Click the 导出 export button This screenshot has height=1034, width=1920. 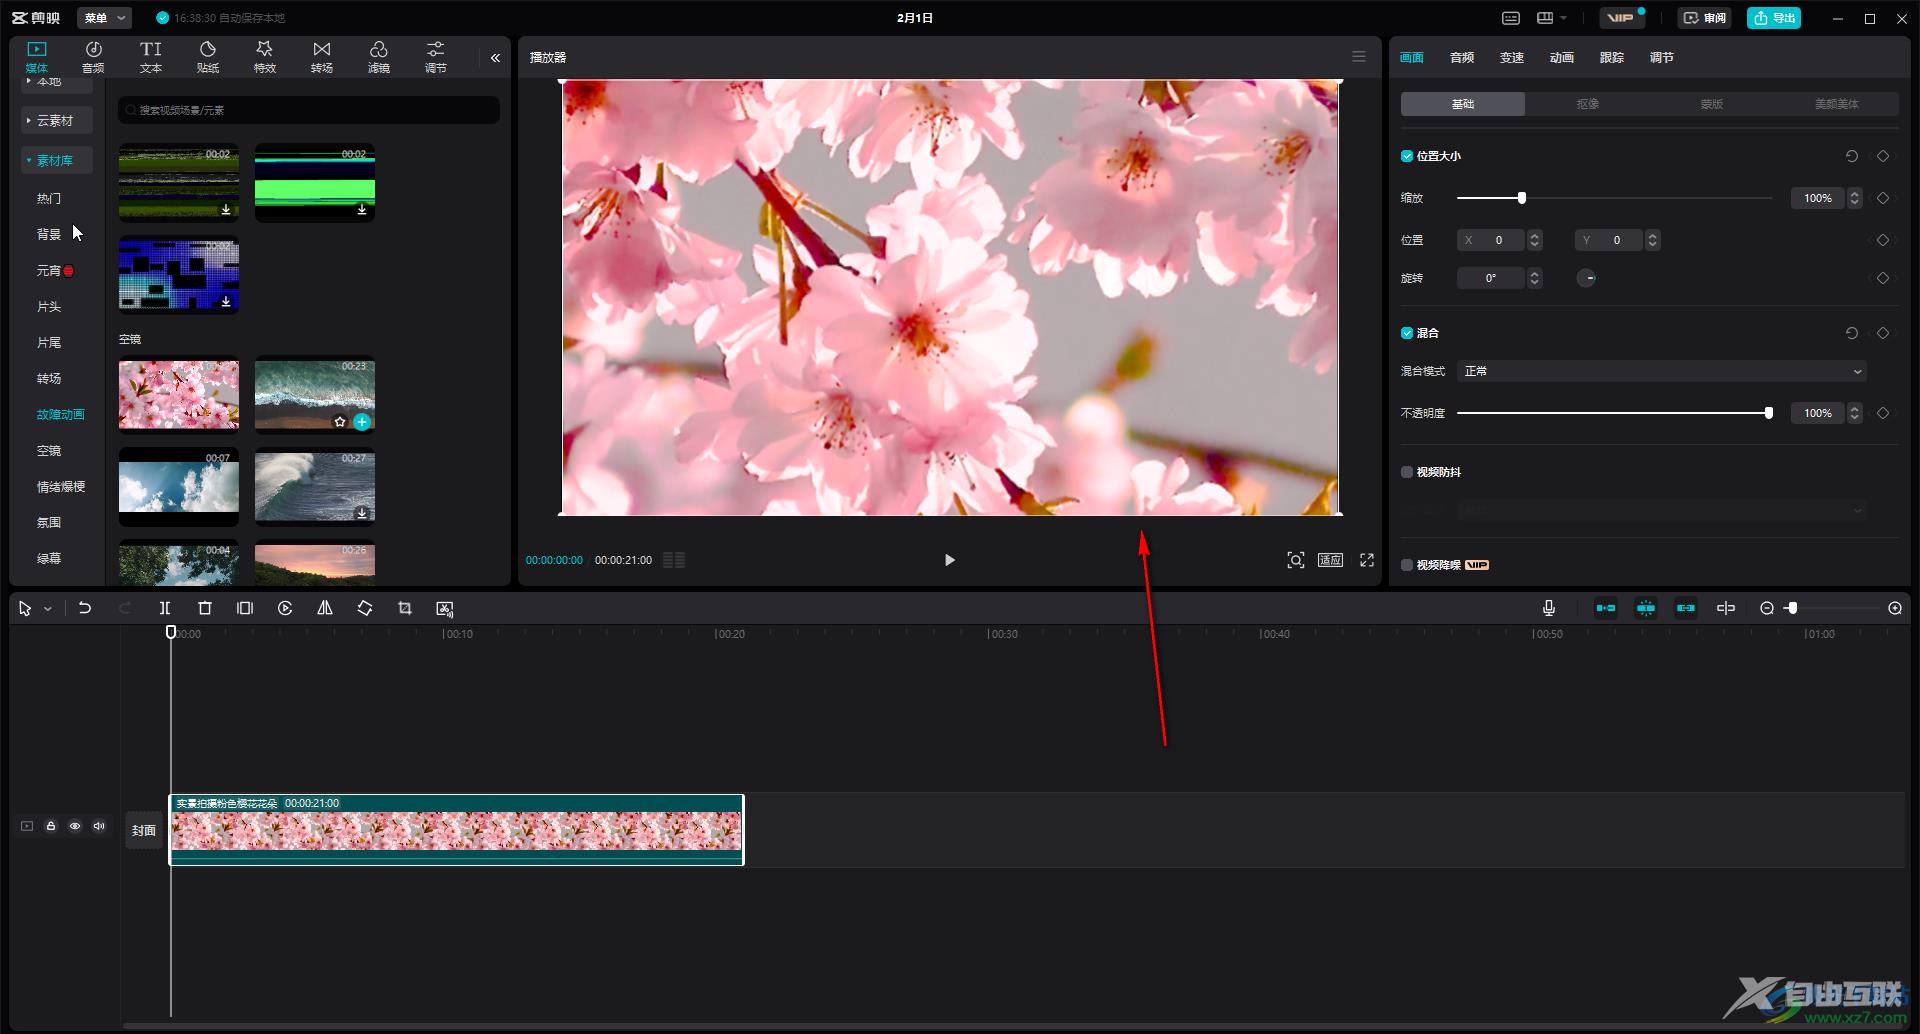[1774, 18]
